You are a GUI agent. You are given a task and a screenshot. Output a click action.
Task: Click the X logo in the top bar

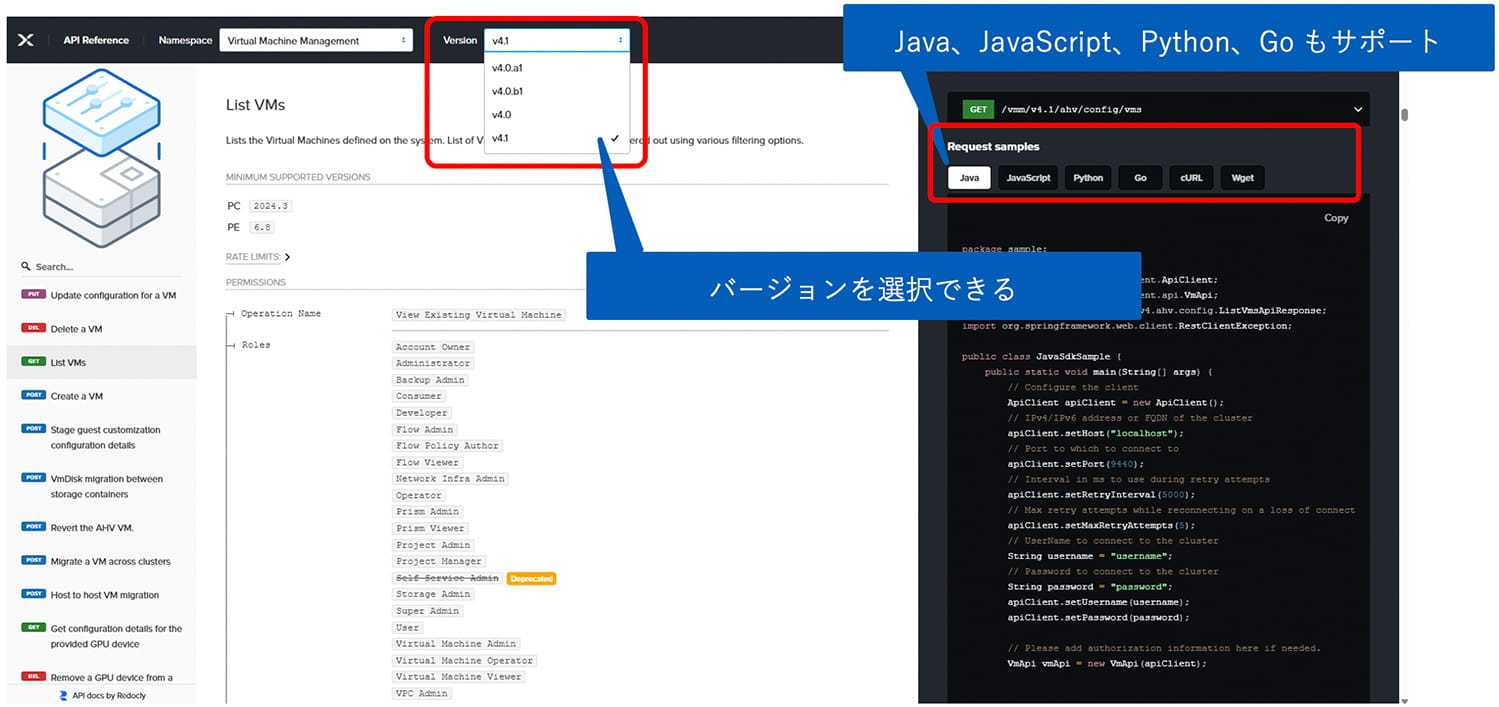coord(26,40)
